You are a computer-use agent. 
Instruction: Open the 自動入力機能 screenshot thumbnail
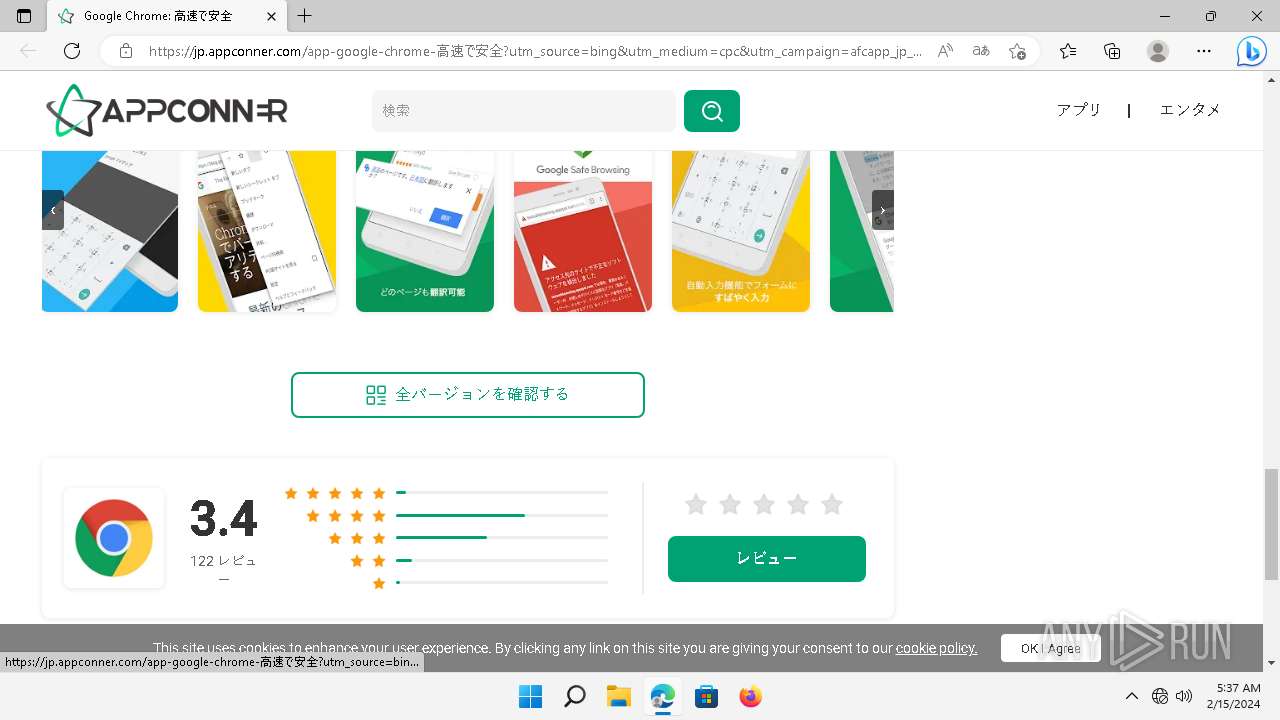click(741, 231)
